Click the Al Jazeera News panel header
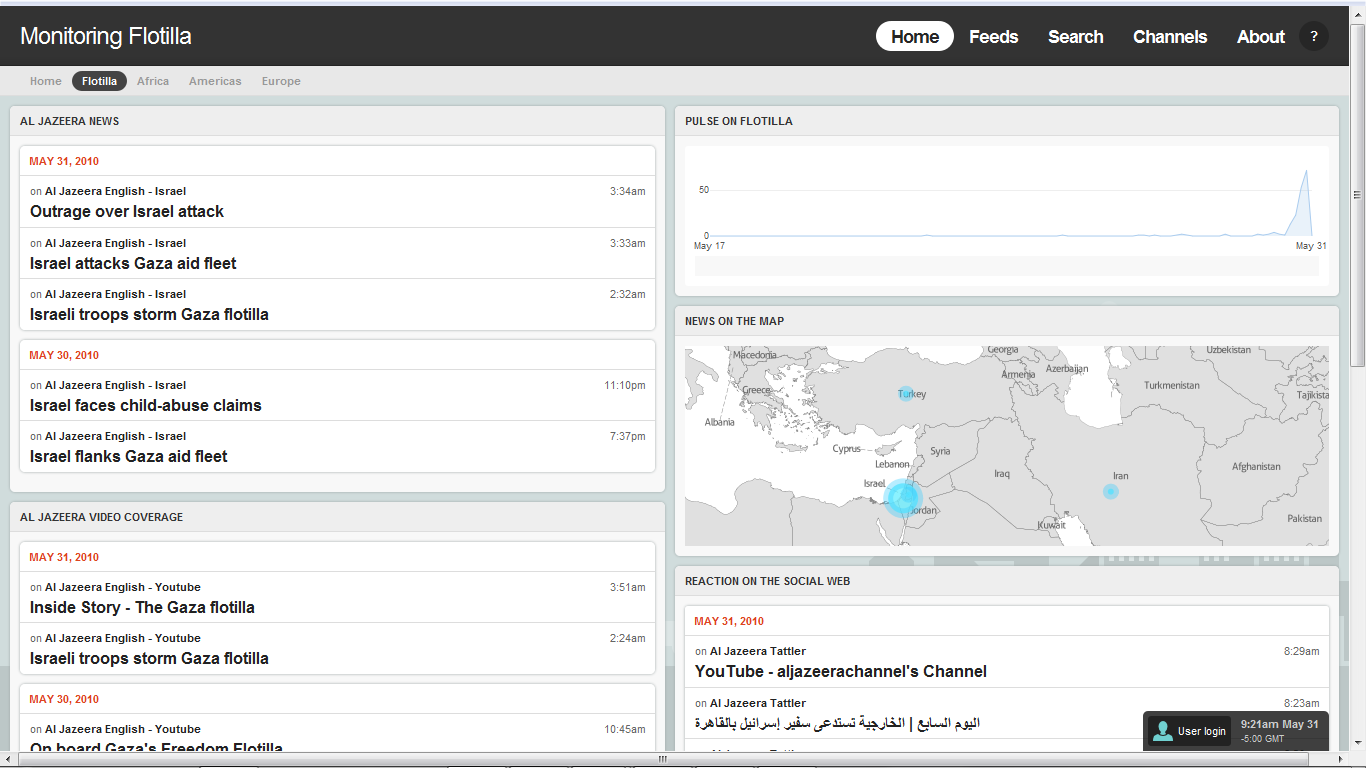The width and height of the screenshot is (1366, 768). pos(337,121)
